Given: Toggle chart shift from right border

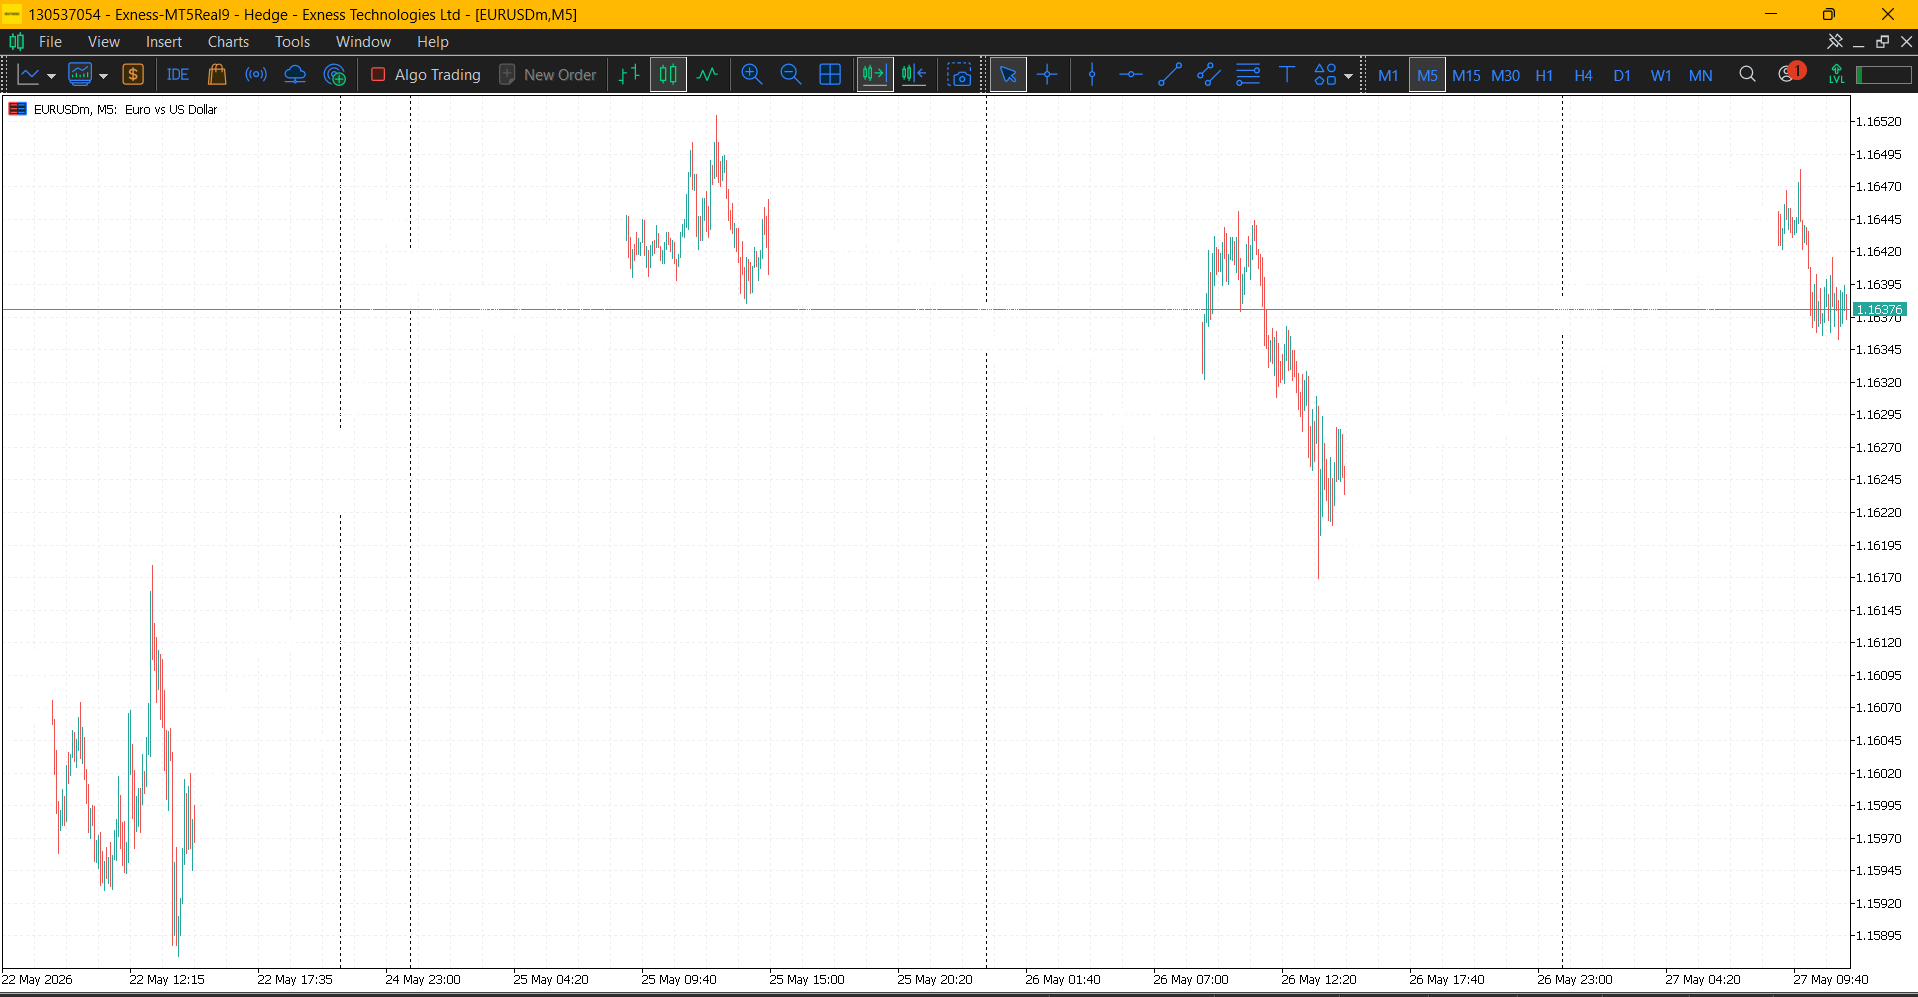Looking at the screenshot, I should click(914, 75).
